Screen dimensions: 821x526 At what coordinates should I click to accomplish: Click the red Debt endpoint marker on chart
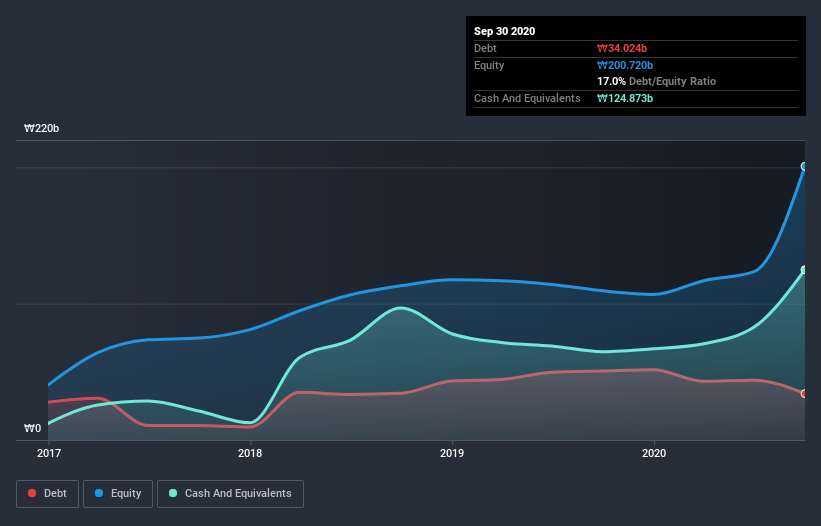(x=805, y=394)
